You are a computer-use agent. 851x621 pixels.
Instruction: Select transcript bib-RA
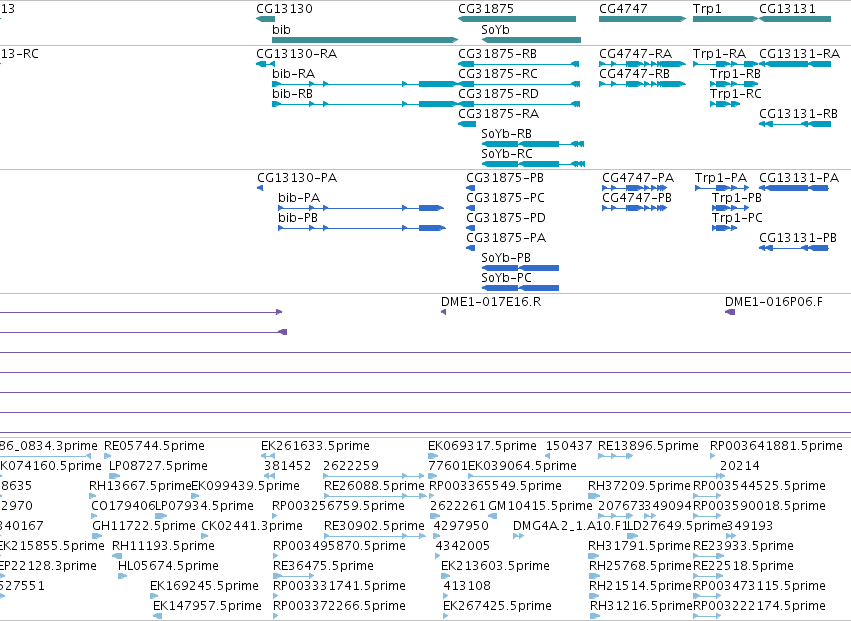coord(365,84)
